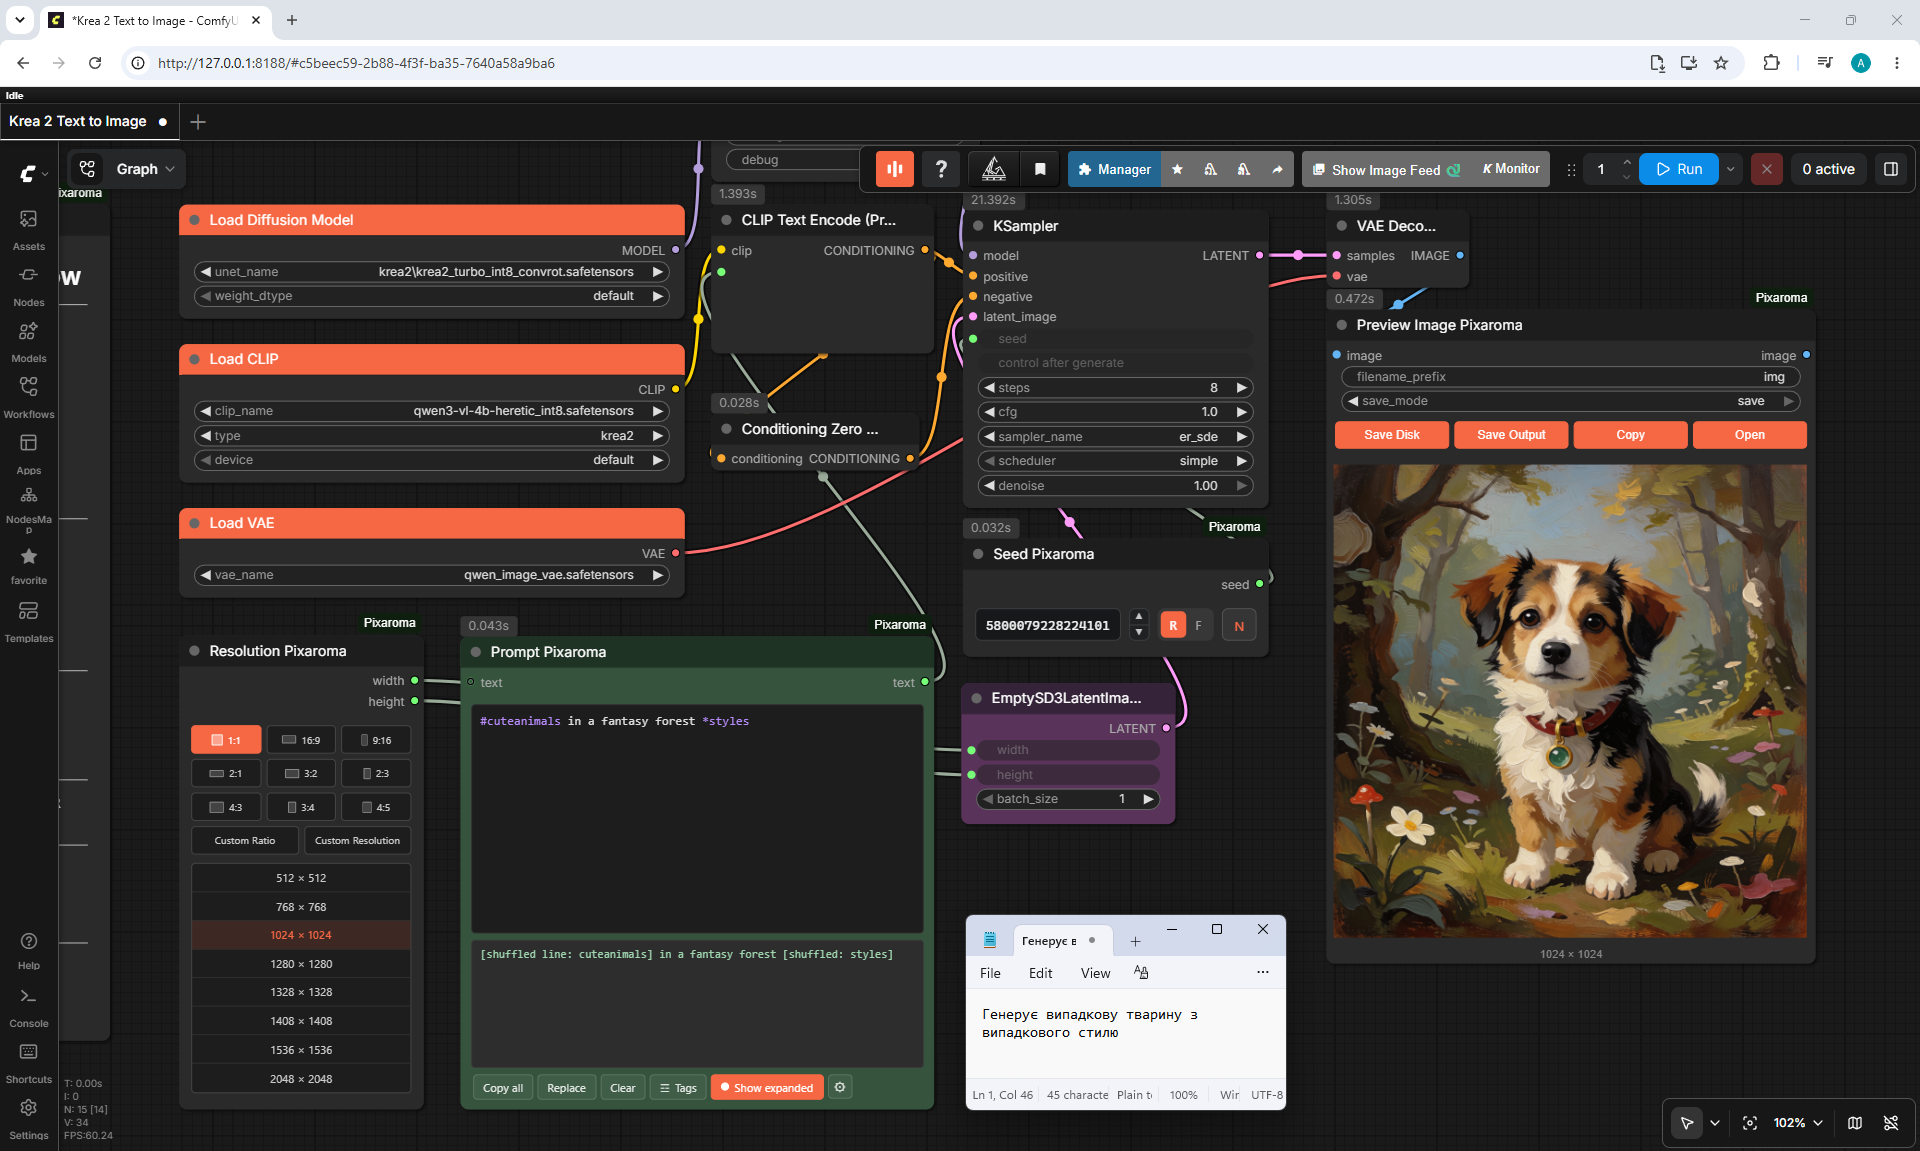Open the scheduler selector in KSampler

(x=1115, y=461)
